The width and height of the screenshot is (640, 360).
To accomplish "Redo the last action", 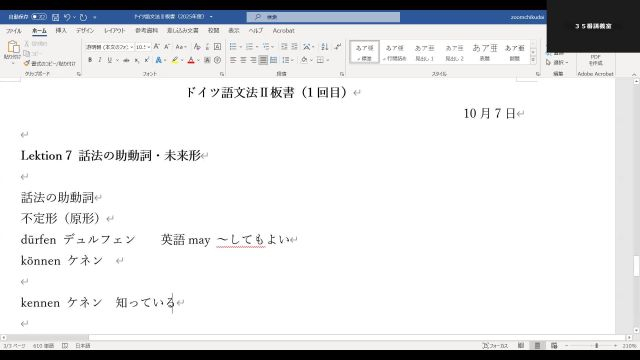I will pos(83,17).
